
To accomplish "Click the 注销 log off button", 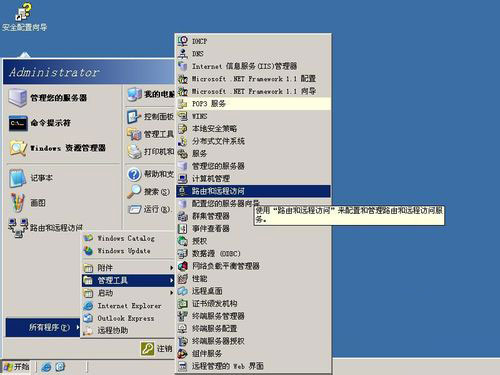I will 156,349.
